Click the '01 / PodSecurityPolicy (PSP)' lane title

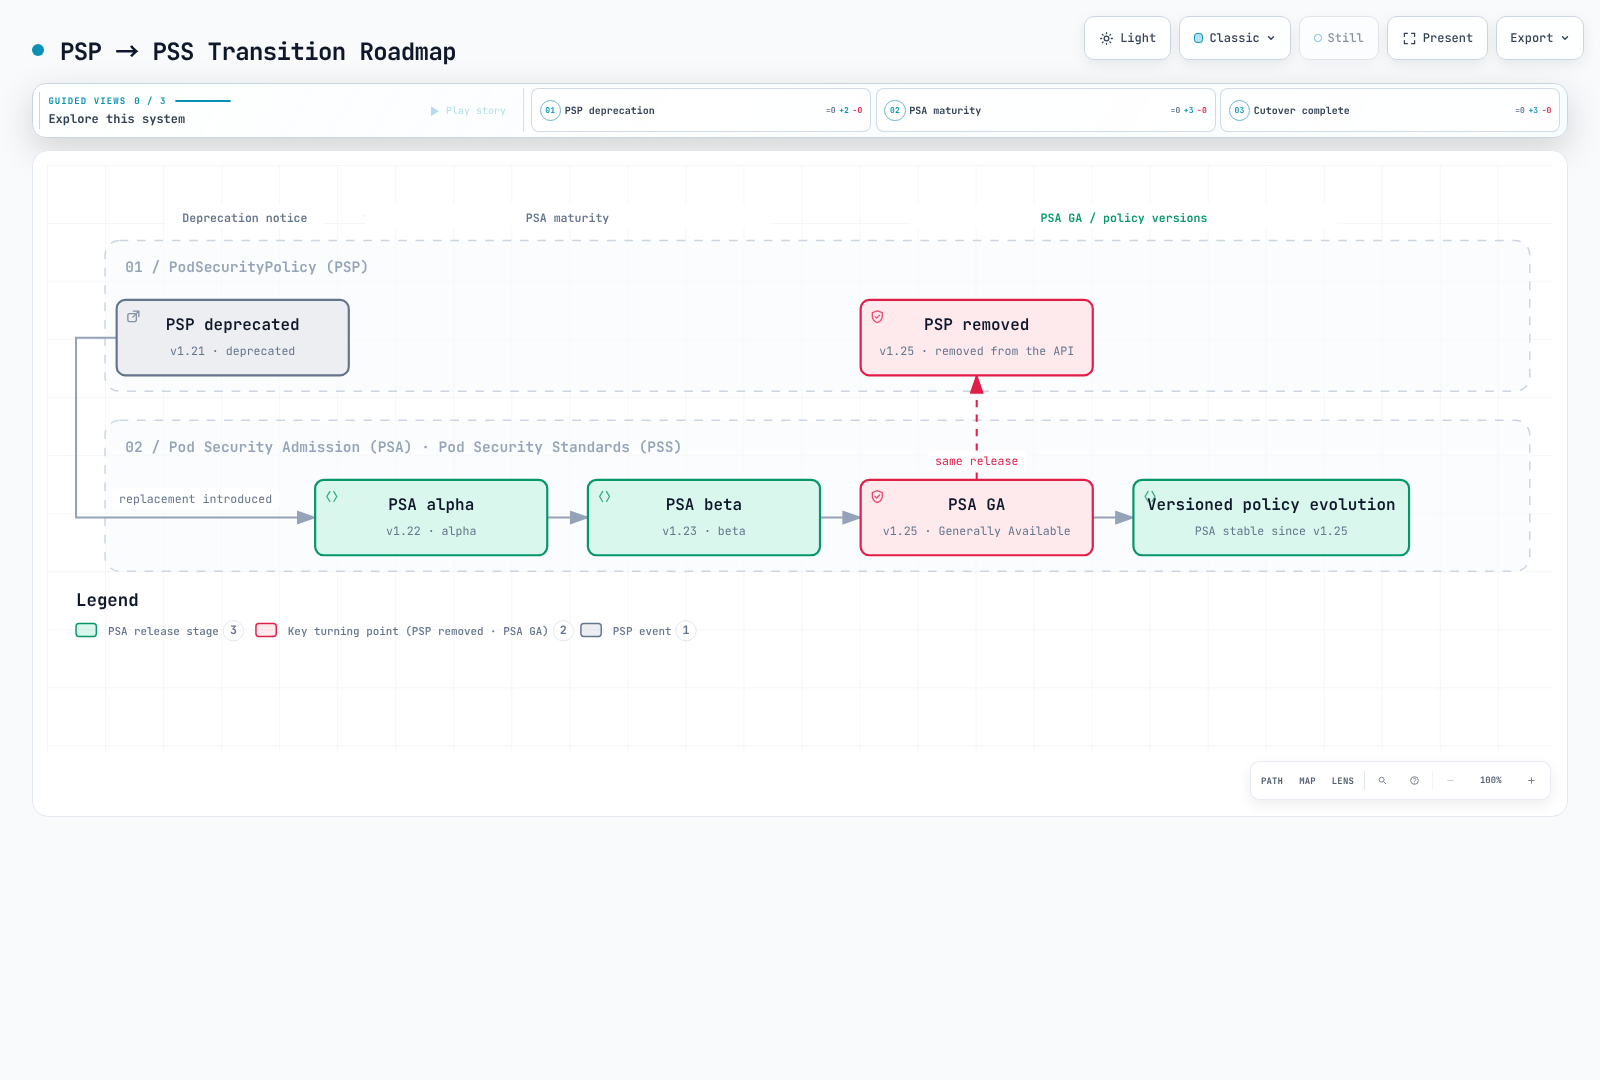pos(247,267)
